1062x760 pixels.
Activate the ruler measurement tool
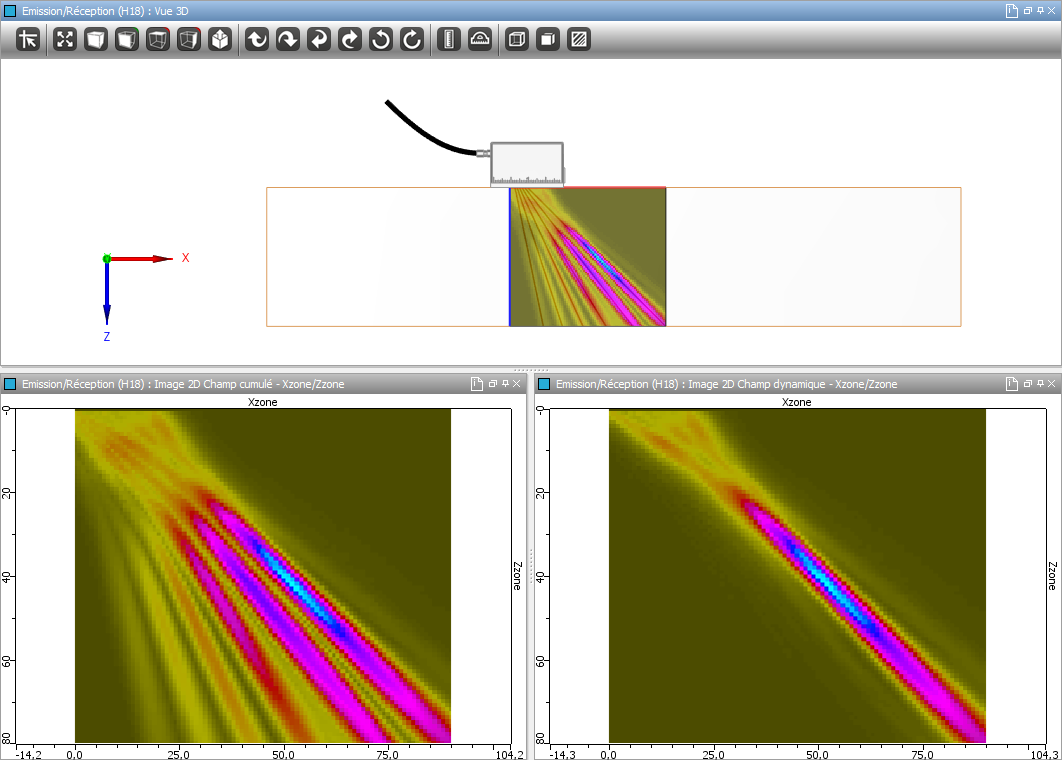[x=448, y=40]
